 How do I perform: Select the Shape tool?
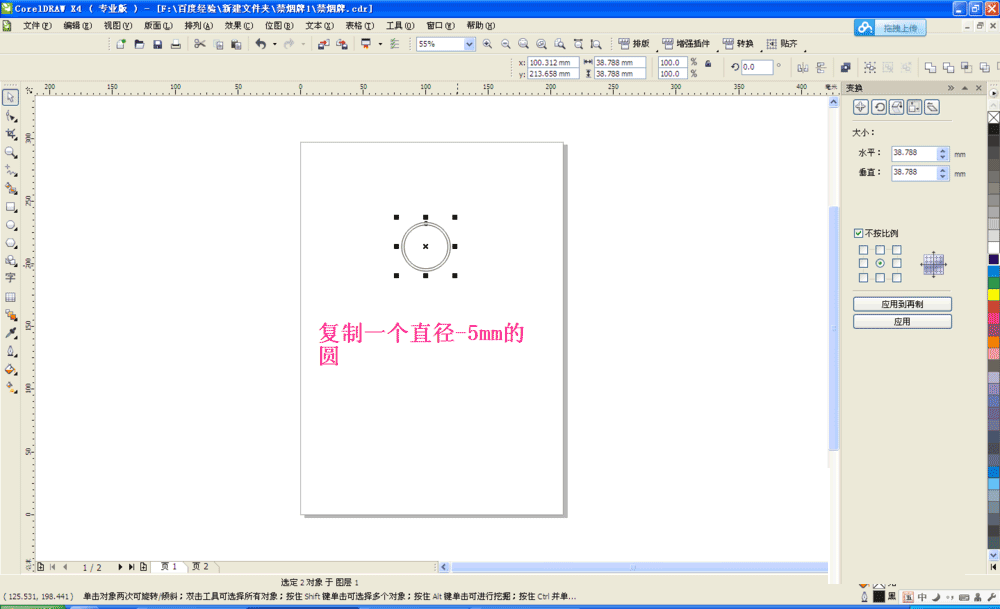point(12,117)
